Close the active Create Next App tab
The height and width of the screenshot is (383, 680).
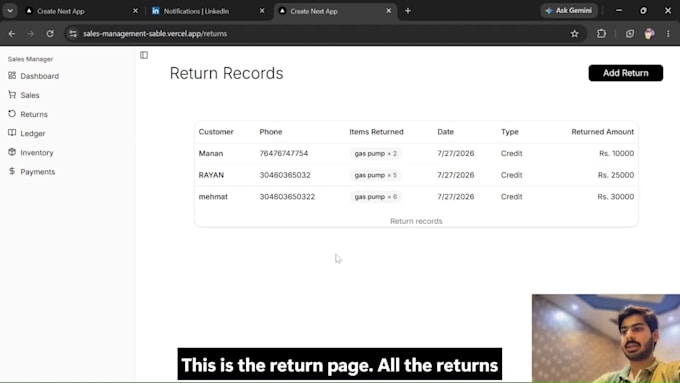(x=389, y=11)
